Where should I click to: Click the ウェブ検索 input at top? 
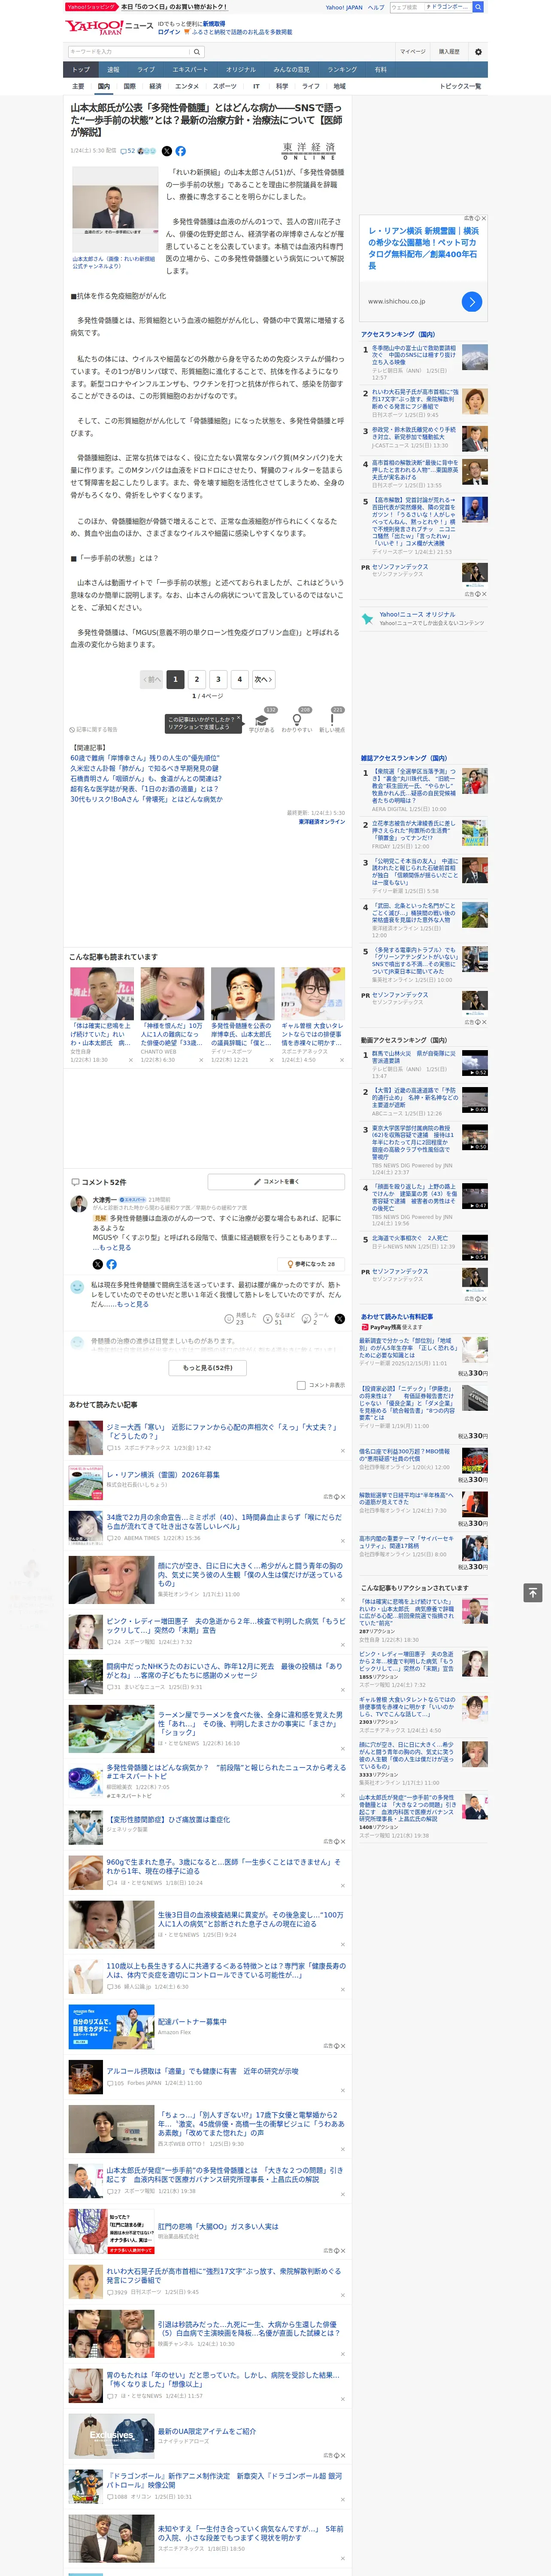tap(406, 7)
